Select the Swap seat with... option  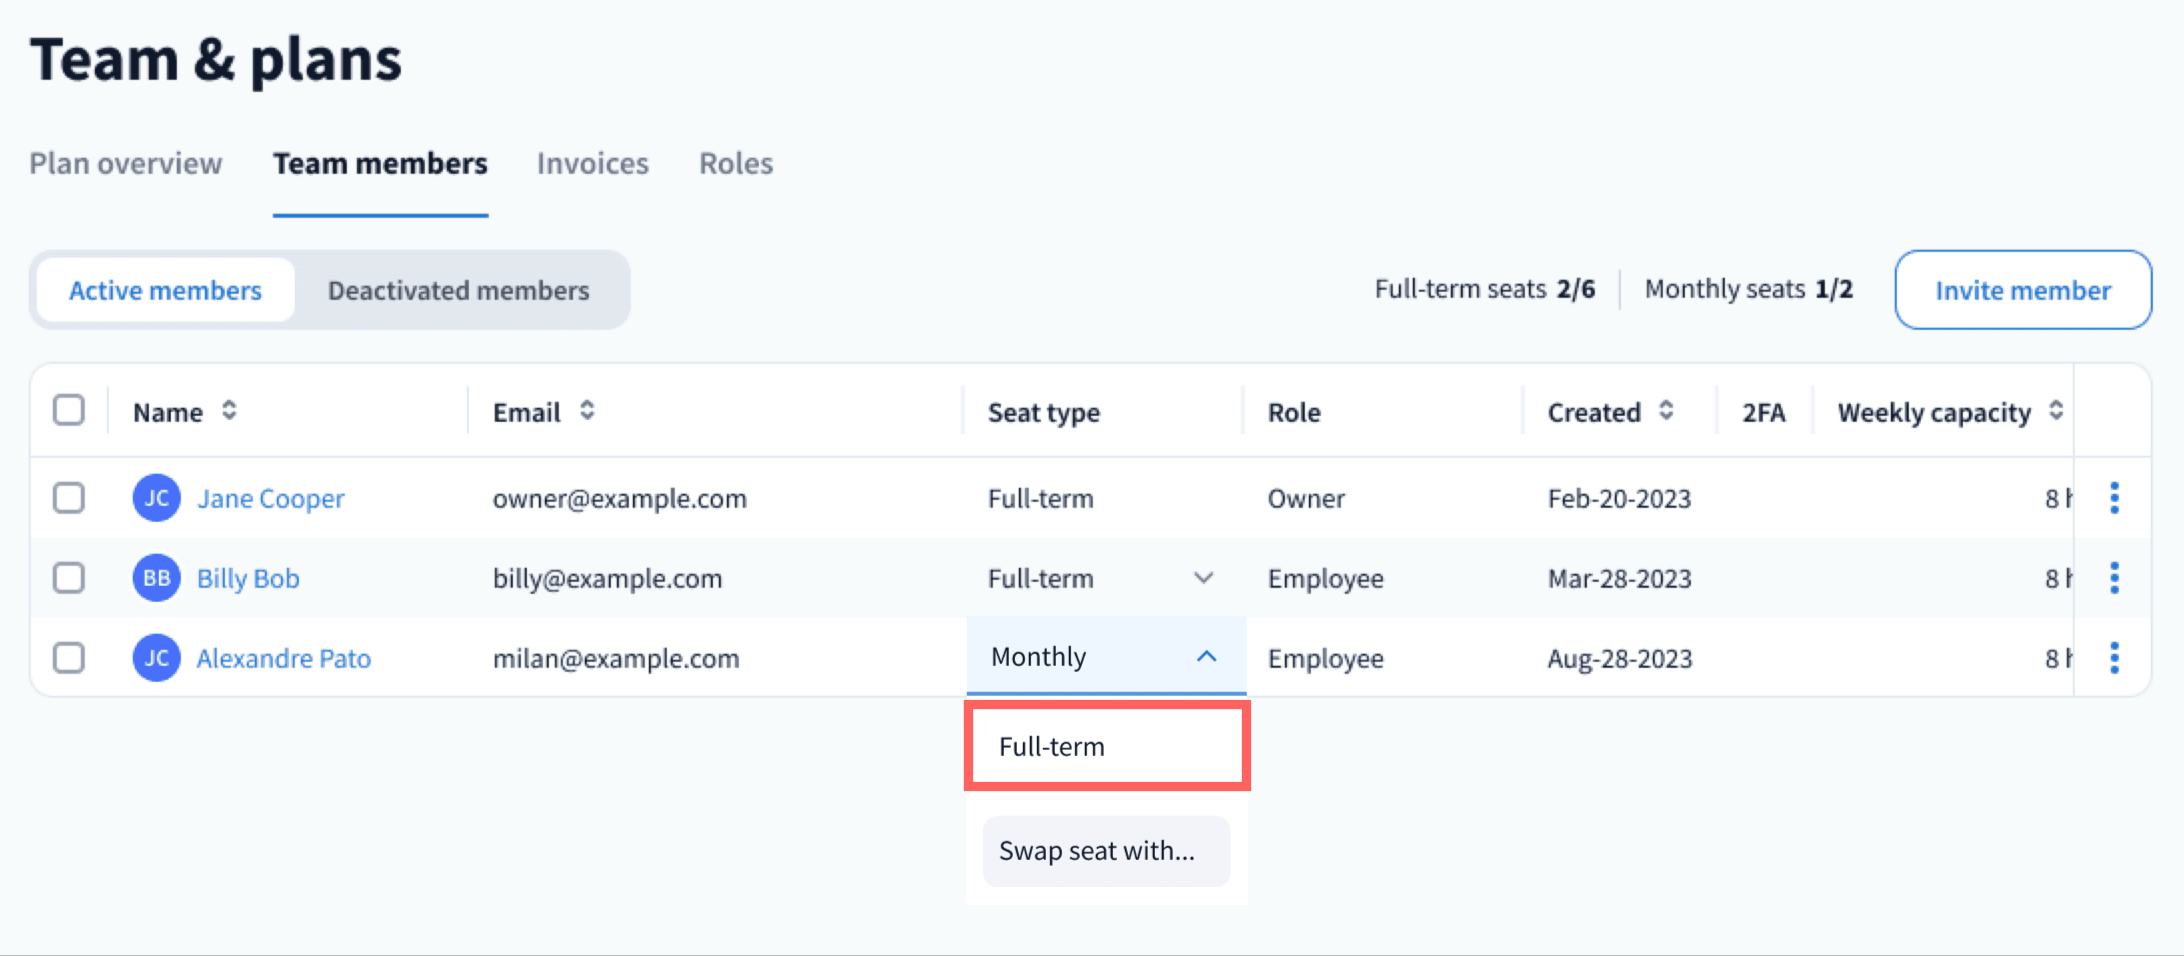[1106, 851]
